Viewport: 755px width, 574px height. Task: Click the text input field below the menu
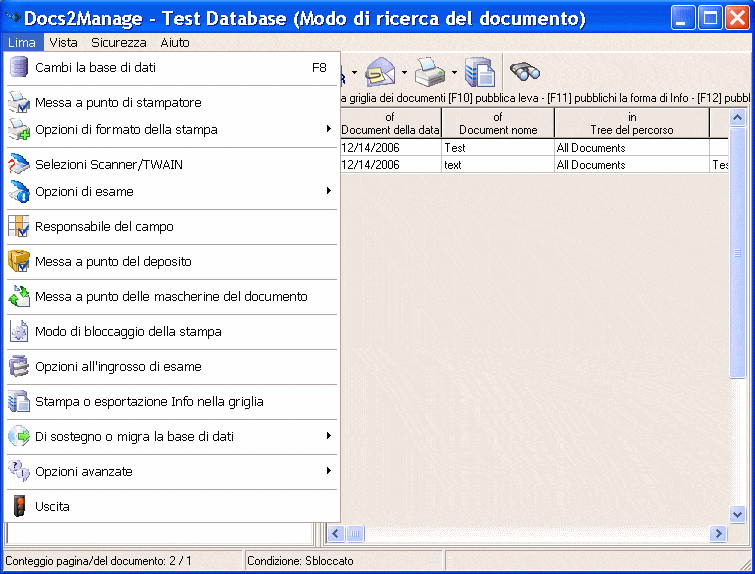(159, 535)
